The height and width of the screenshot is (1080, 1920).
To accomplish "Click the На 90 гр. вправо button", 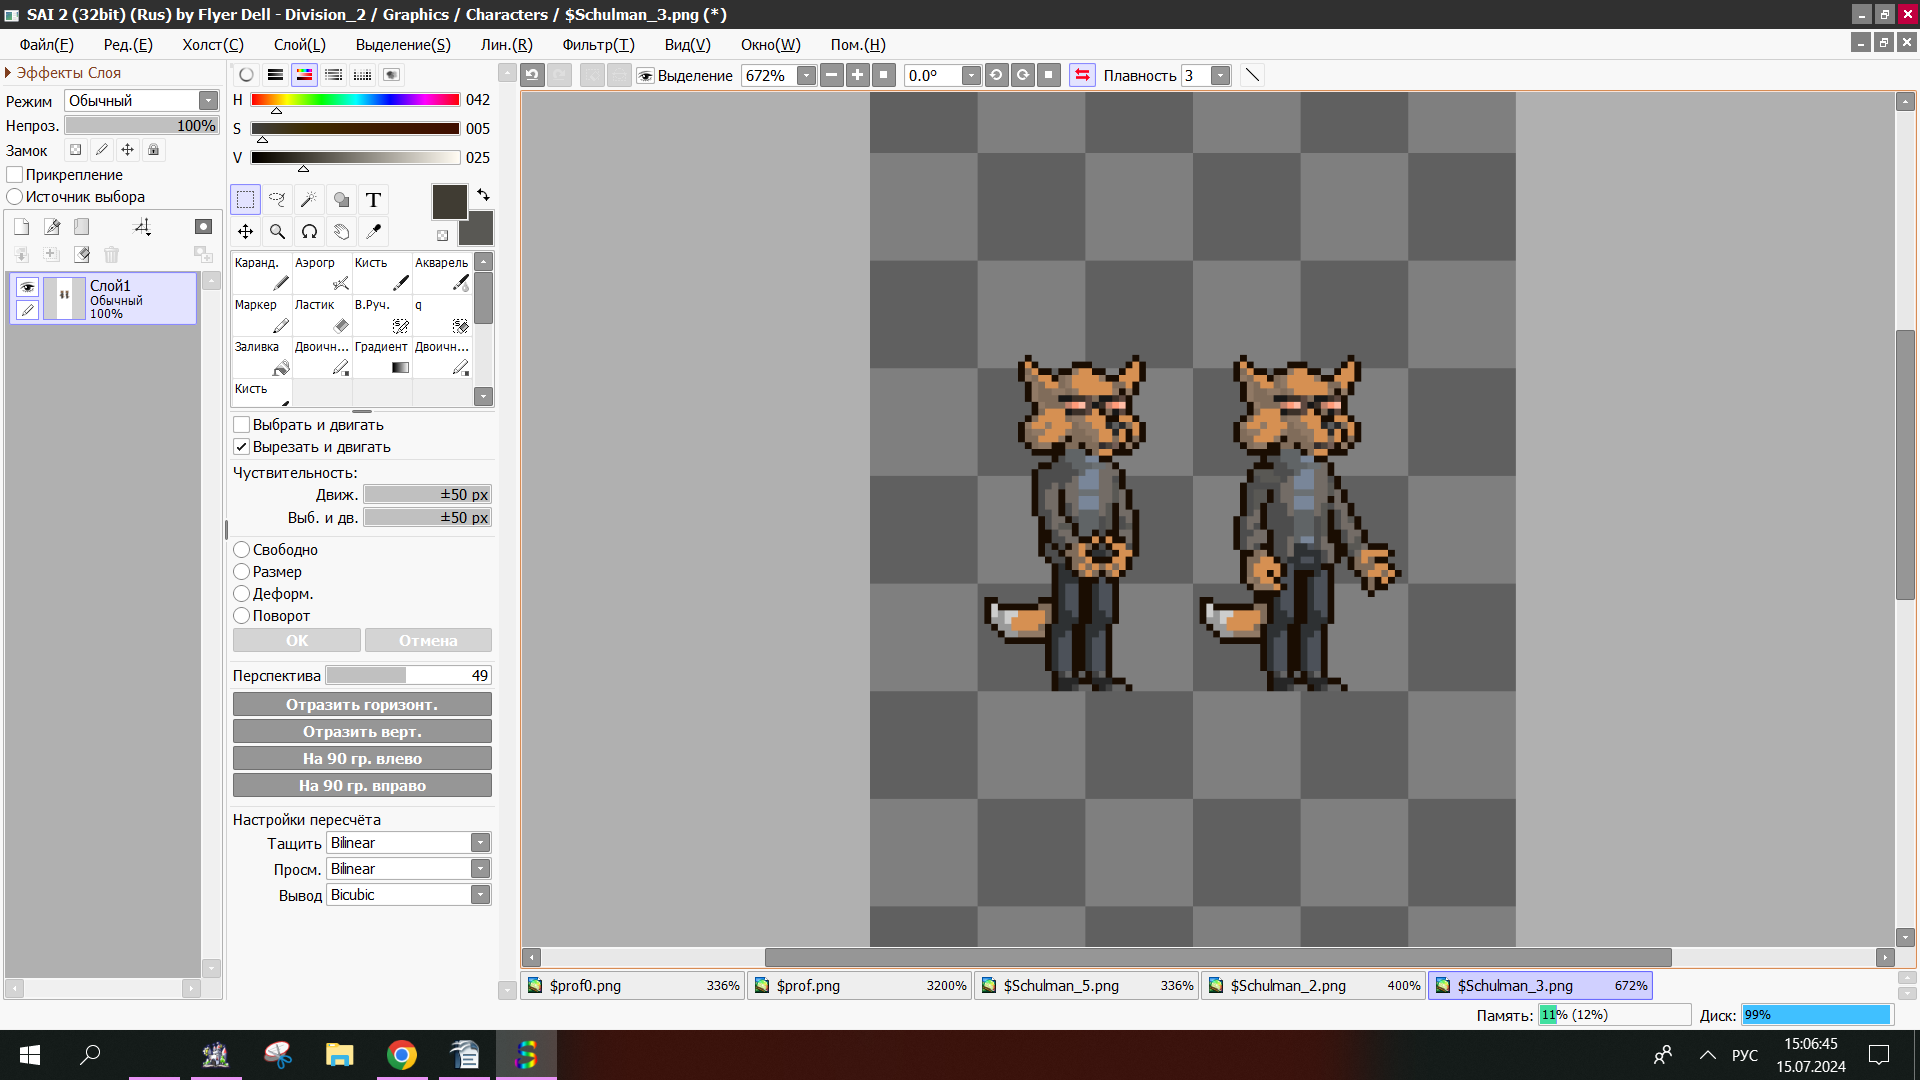I will point(362,786).
